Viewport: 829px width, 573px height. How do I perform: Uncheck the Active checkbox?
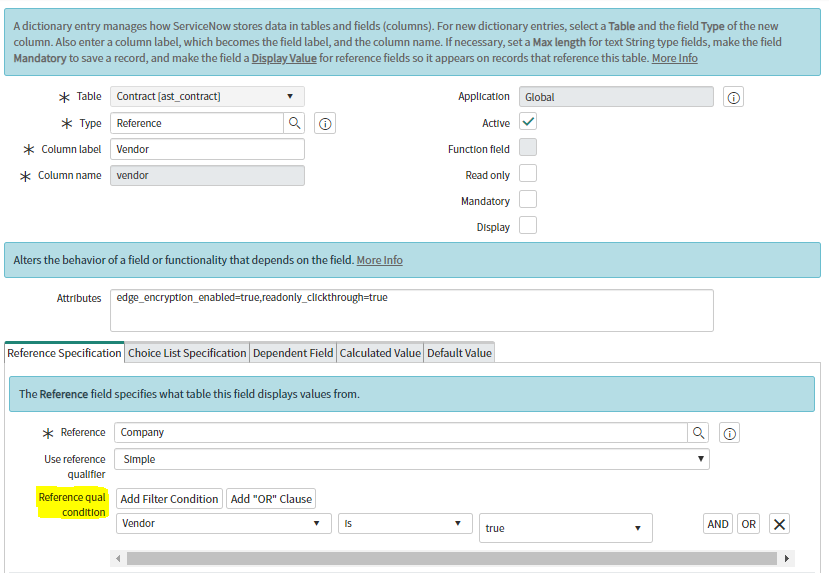(528, 122)
